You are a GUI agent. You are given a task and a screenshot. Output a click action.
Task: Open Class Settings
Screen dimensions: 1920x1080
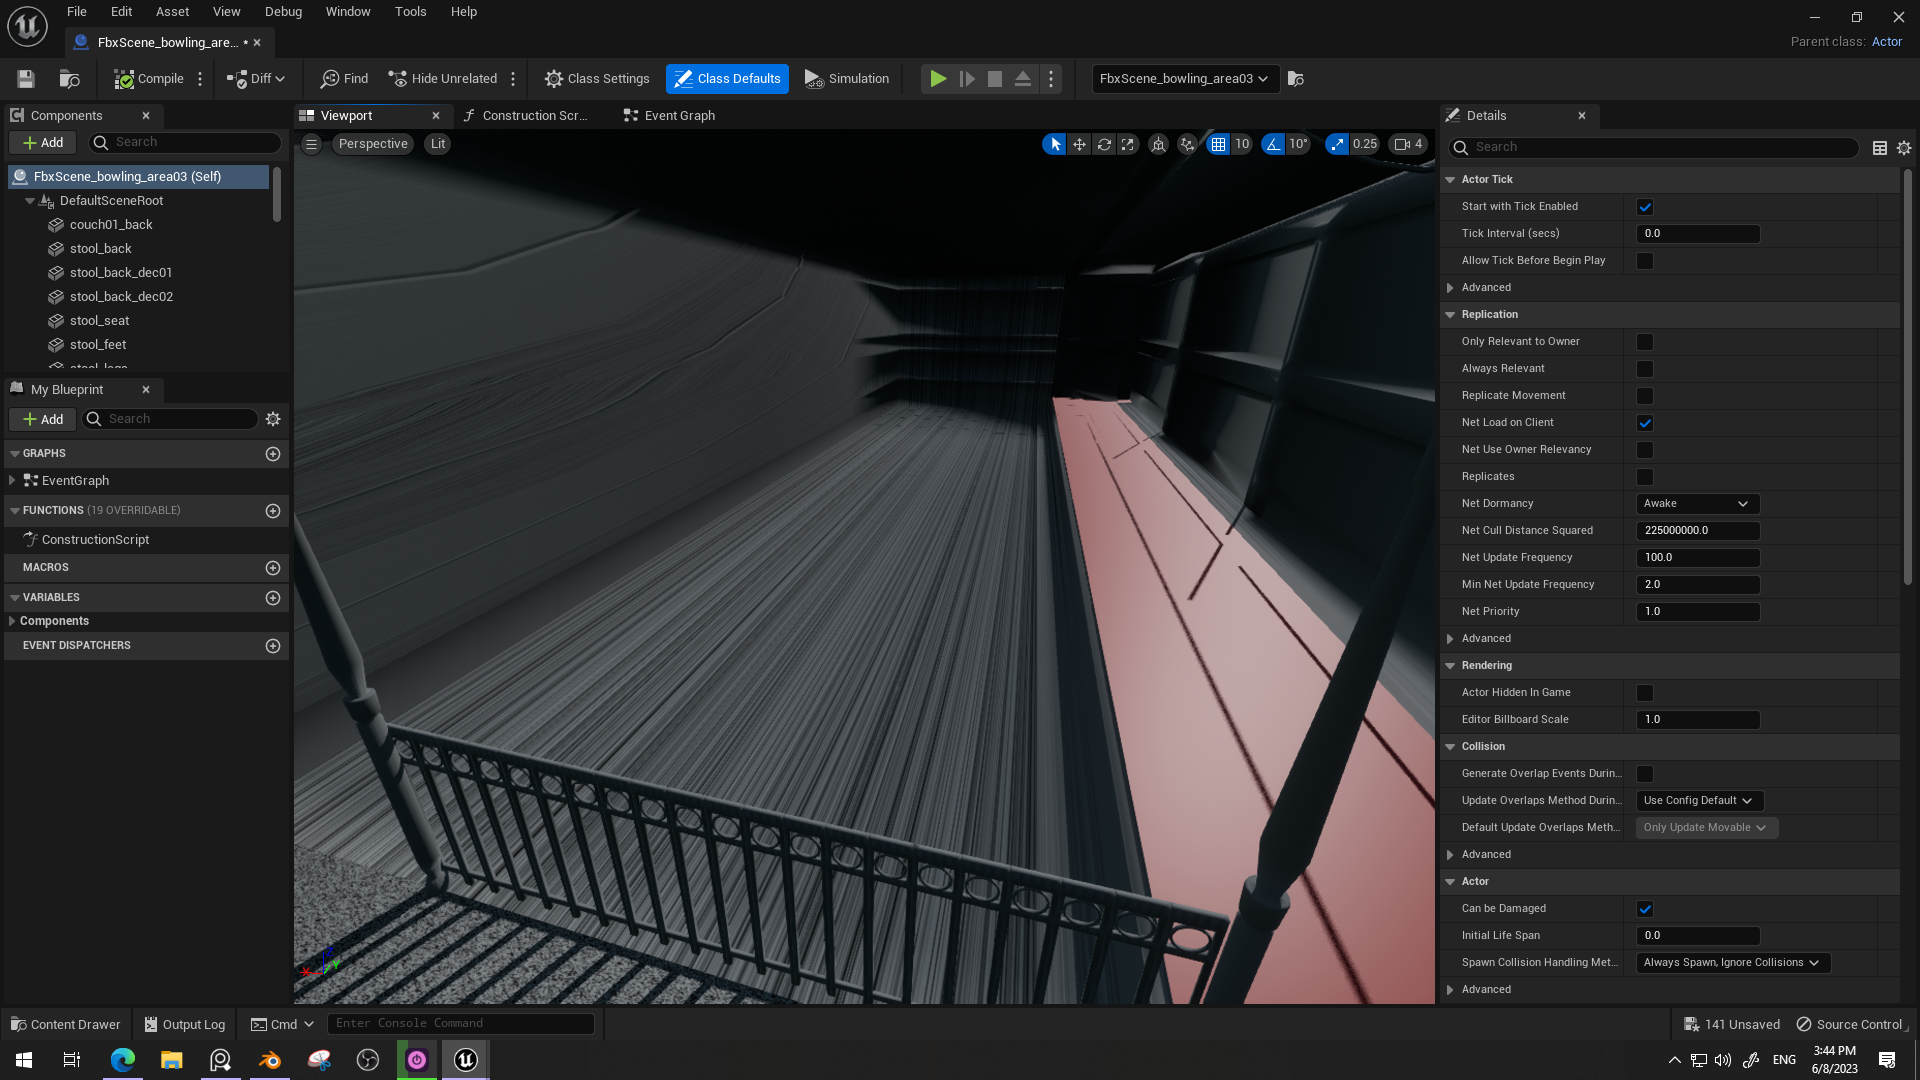pyautogui.click(x=597, y=79)
